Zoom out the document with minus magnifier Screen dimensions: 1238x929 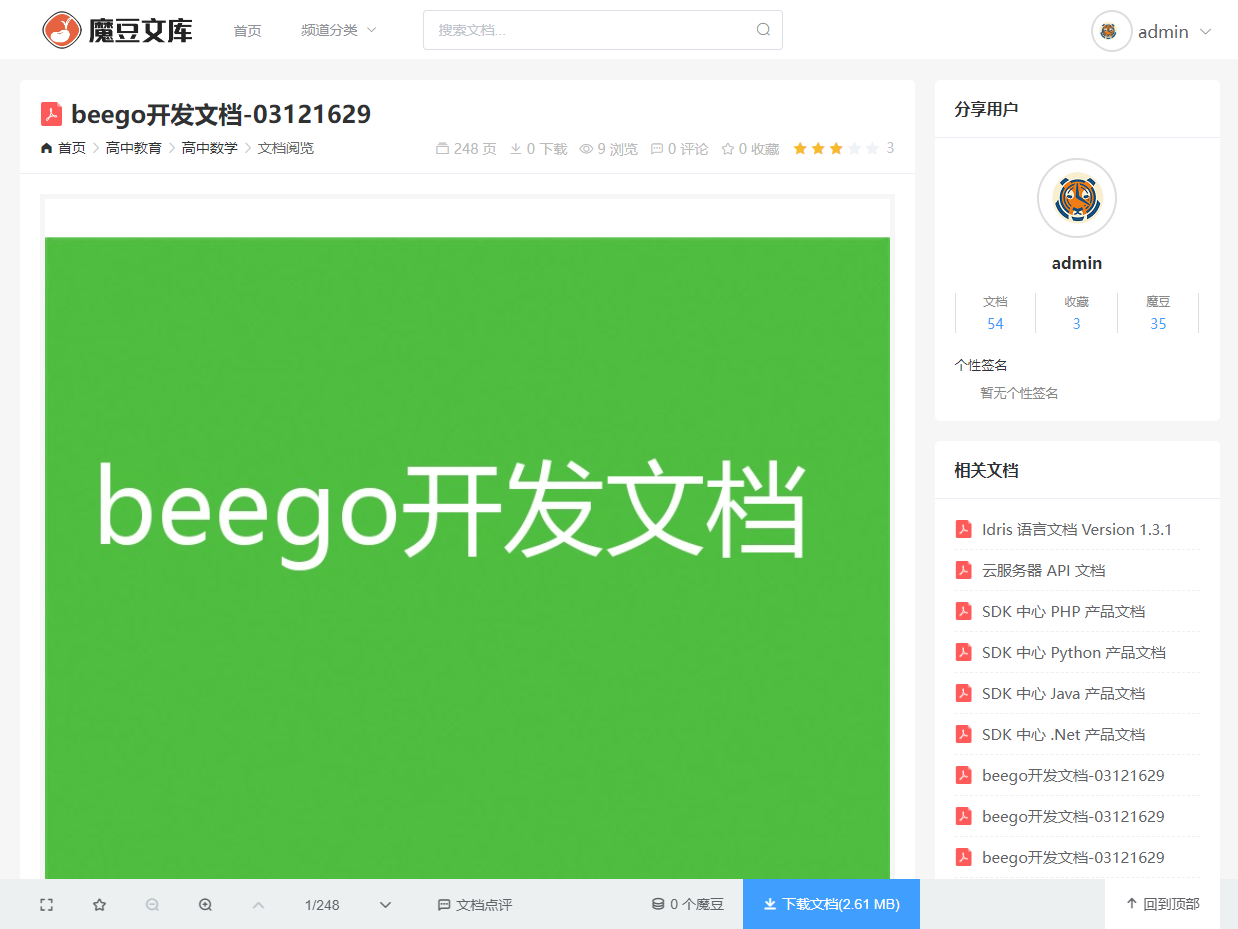(x=152, y=905)
